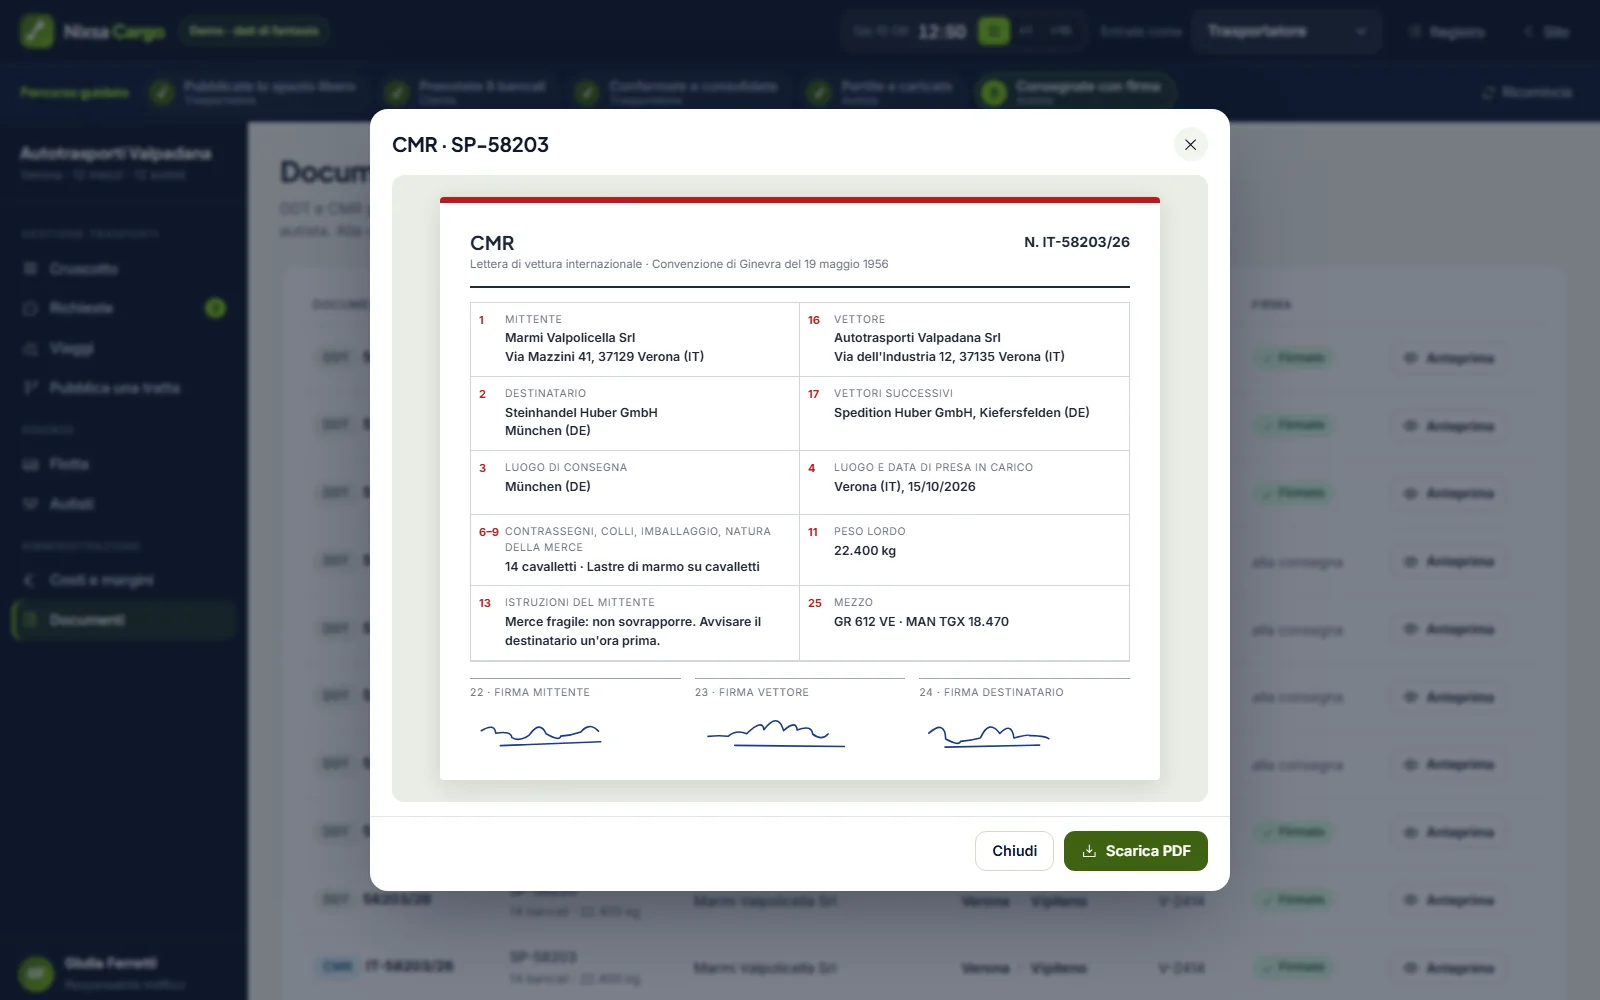Click vehicle value GR 612 VE MAN TGX
The width and height of the screenshot is (1600, 1000).
pyautogui.click(x=921, y=622)
